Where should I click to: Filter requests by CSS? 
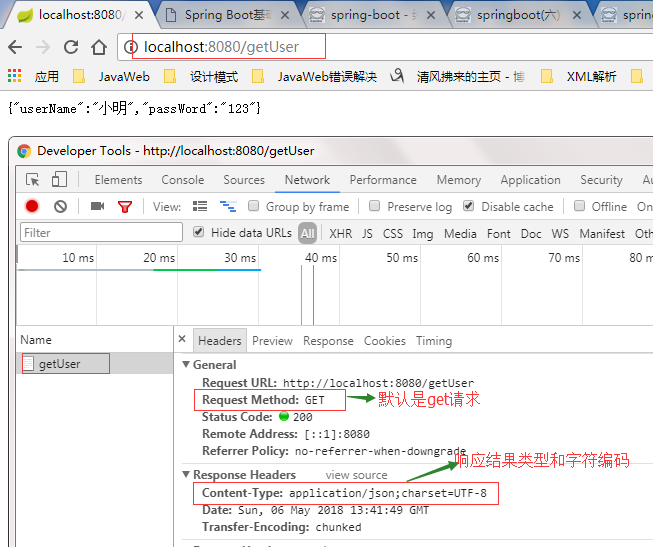coord(393,233)
